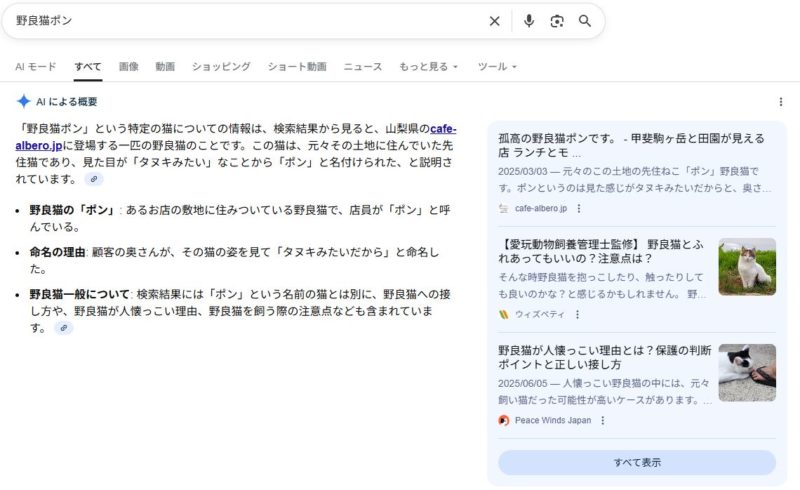Screen dimensions: 800x490
Task: Click the white cat on grass thumbnail
Action: click(x=747, y=267)
